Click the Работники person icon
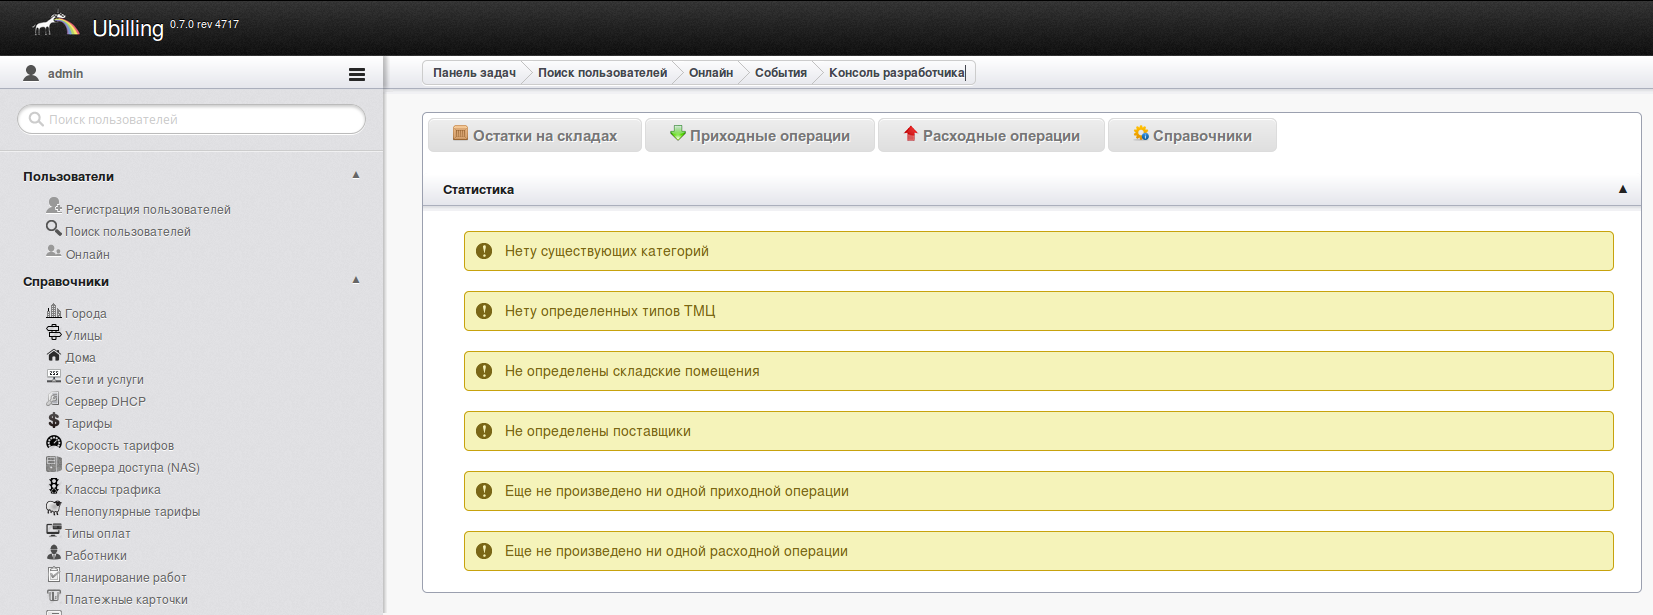The height and width of the screenshot is (615, 1653). (54, 553)
